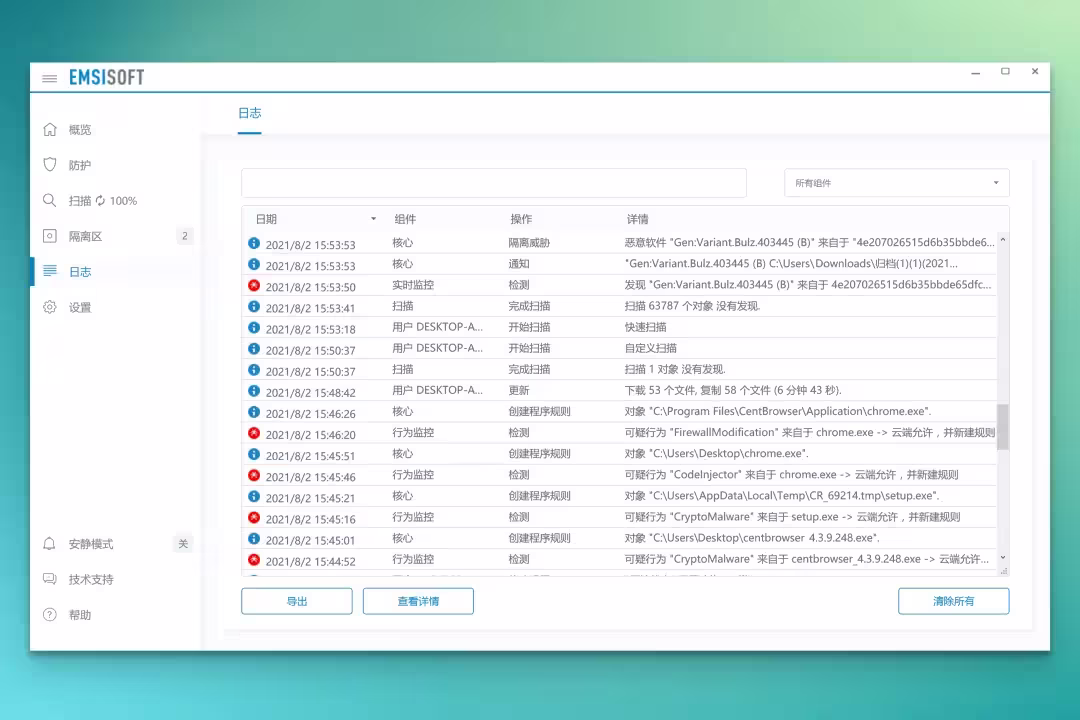Click the blue info icon for 15:48:42 row
Image resolution: width=1080 pixels, height=720 pixels.
254,391
